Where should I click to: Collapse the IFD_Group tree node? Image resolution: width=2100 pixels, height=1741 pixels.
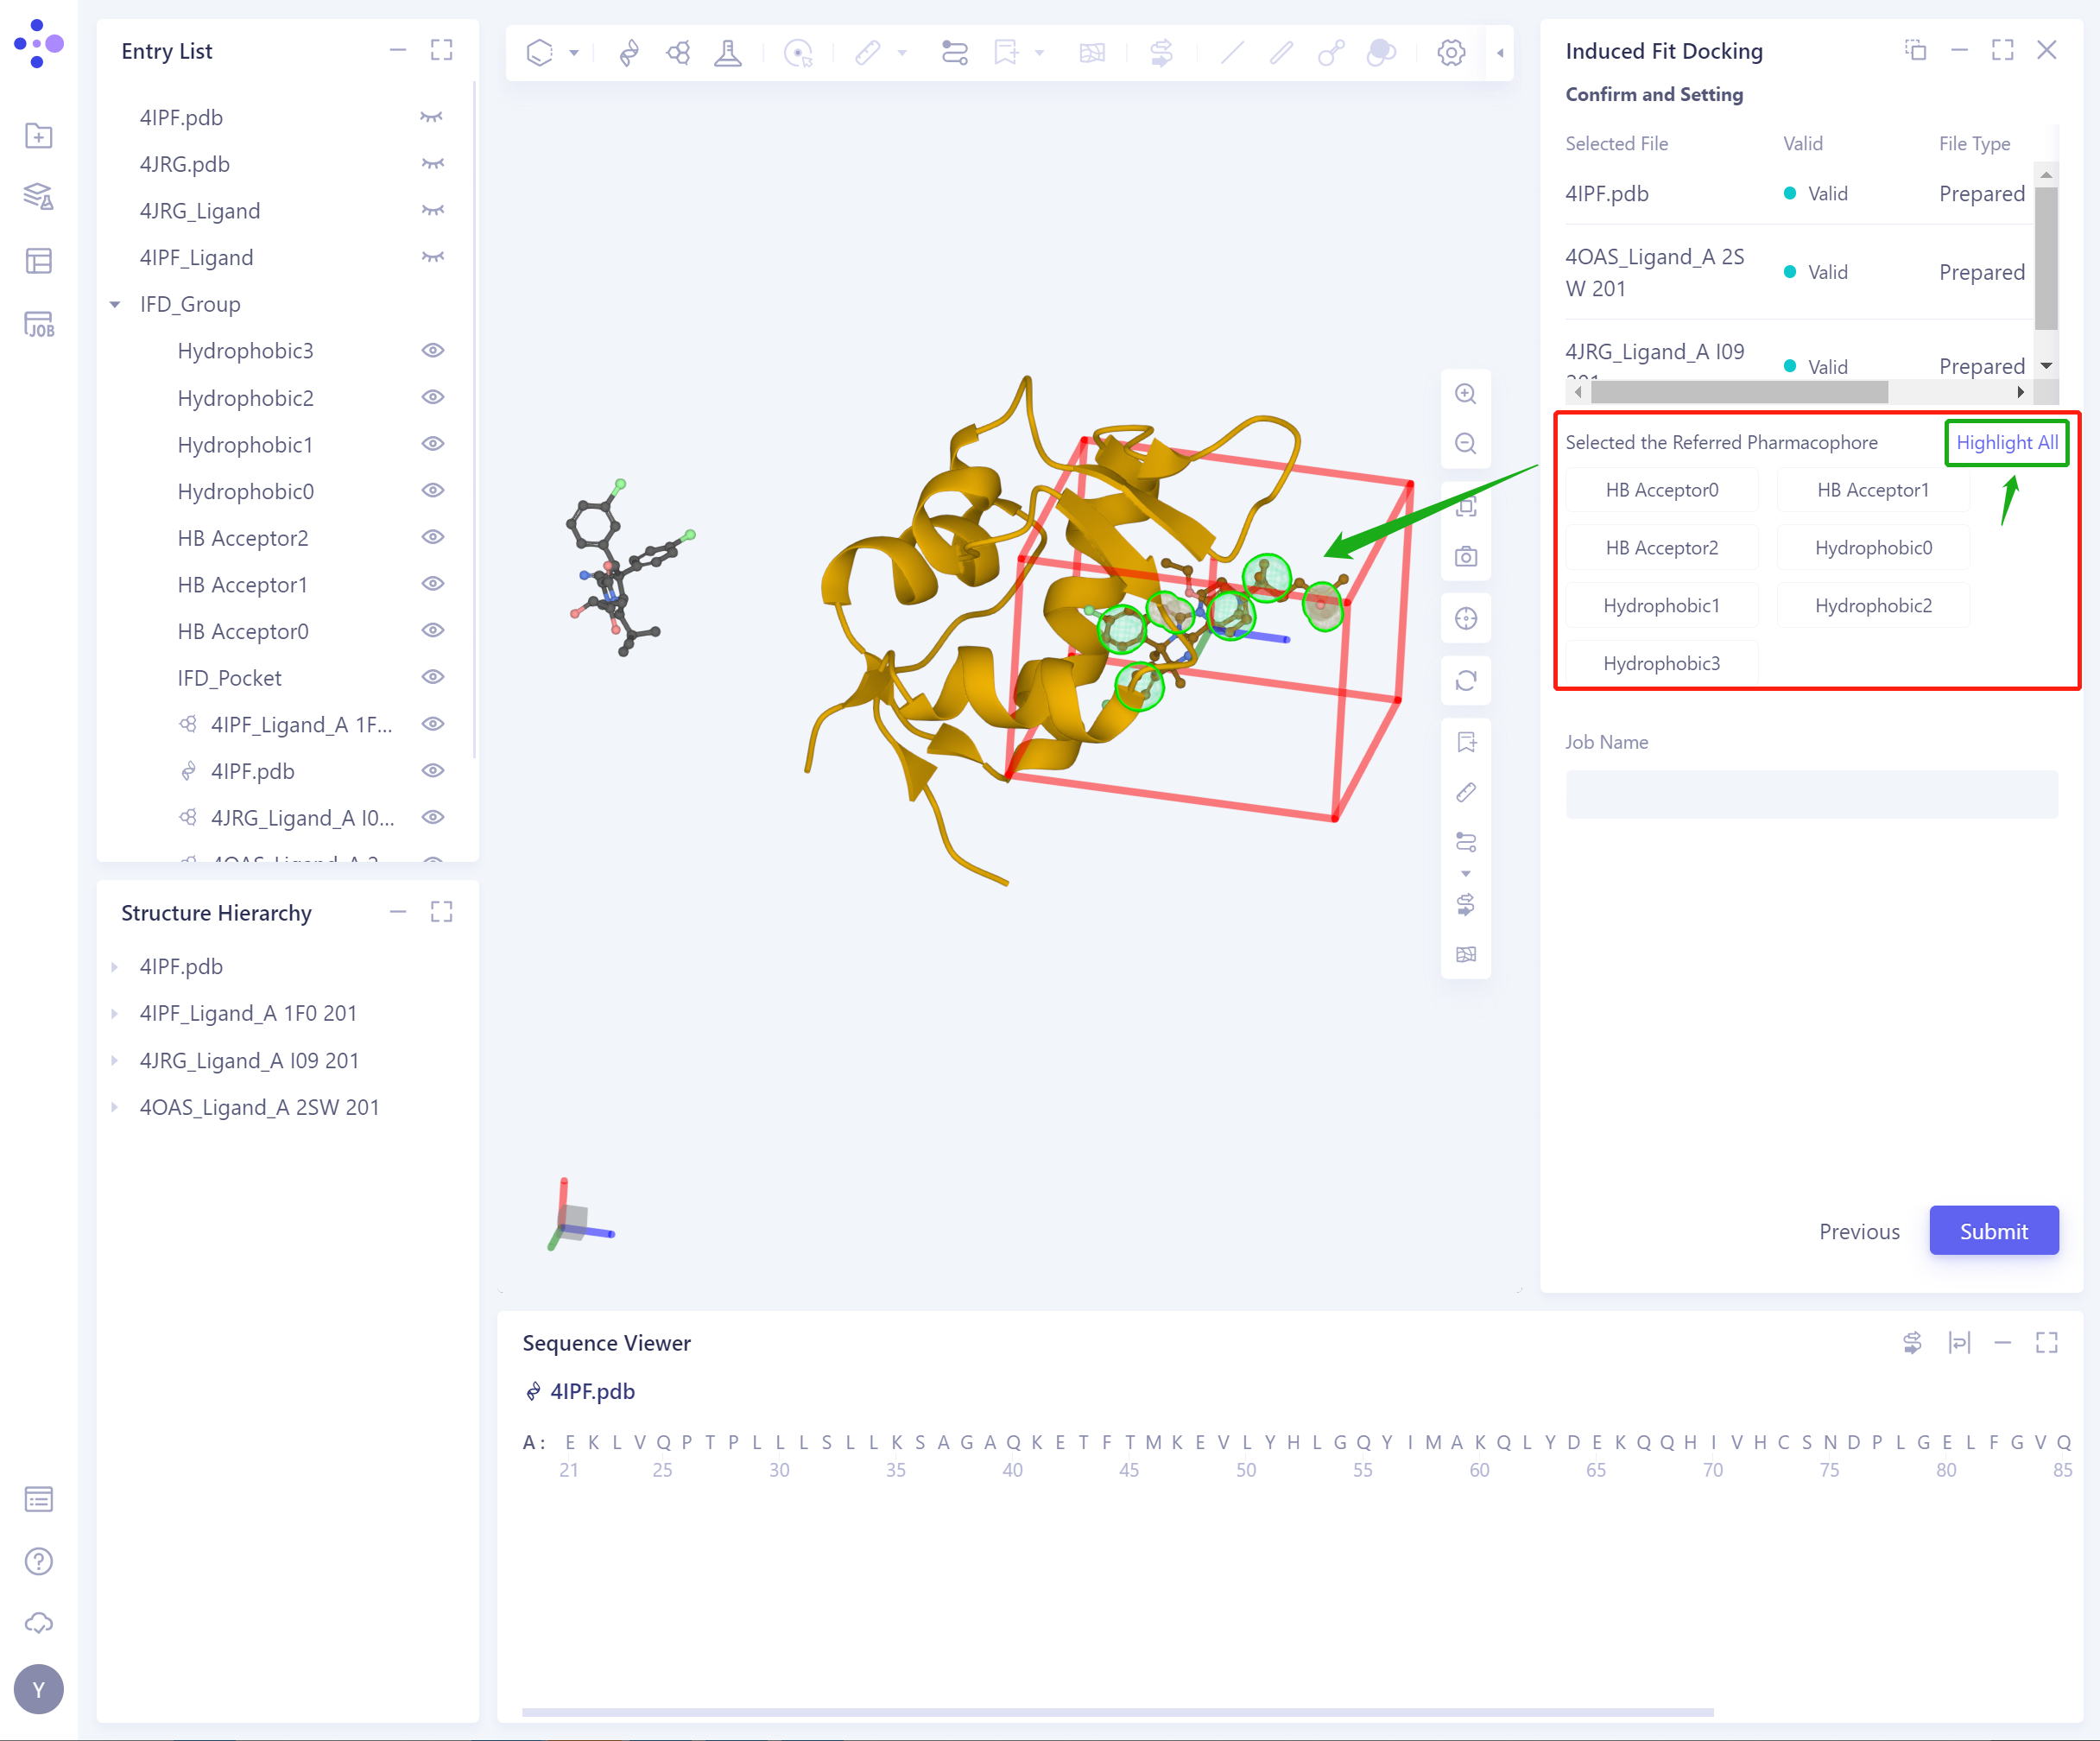[x=115, y=304]
